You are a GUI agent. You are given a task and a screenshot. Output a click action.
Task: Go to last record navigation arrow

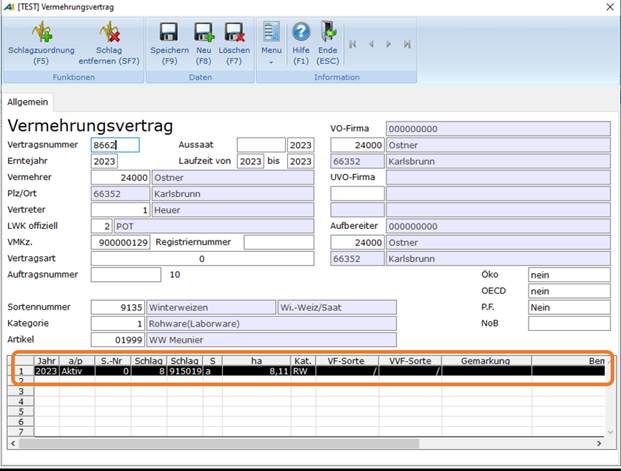[407, 44]
